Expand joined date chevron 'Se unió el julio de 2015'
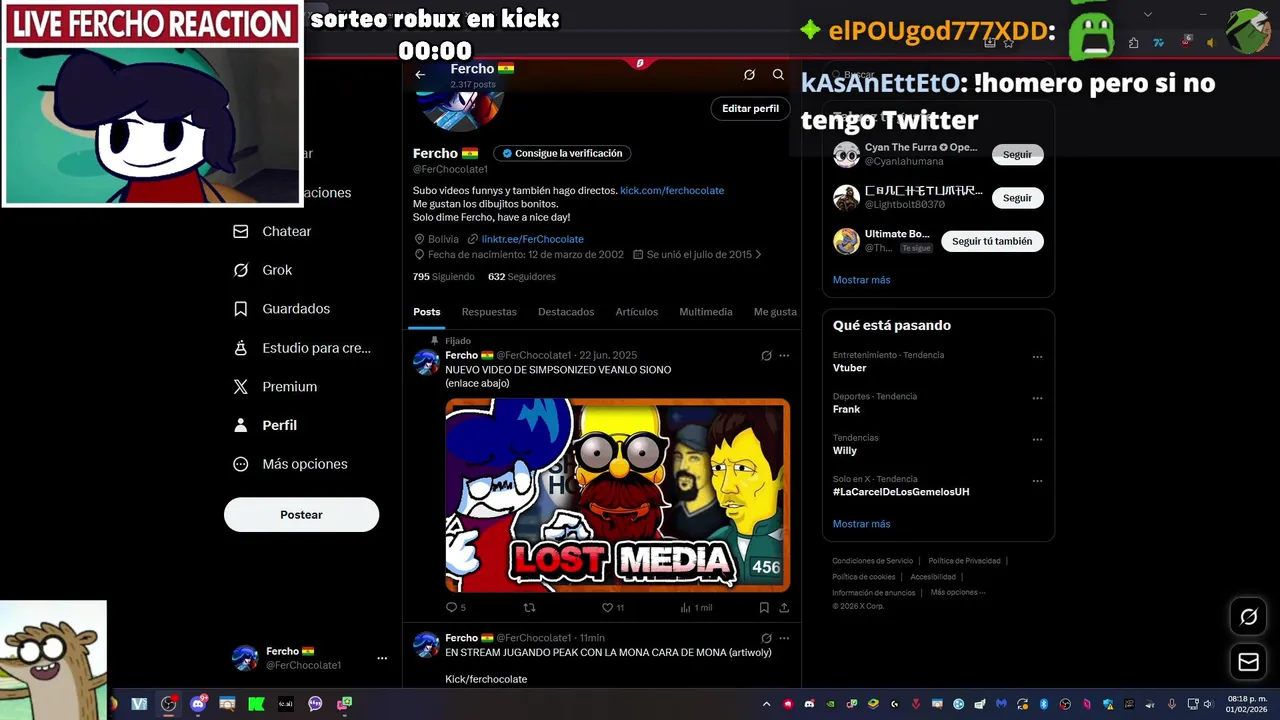 758,254
